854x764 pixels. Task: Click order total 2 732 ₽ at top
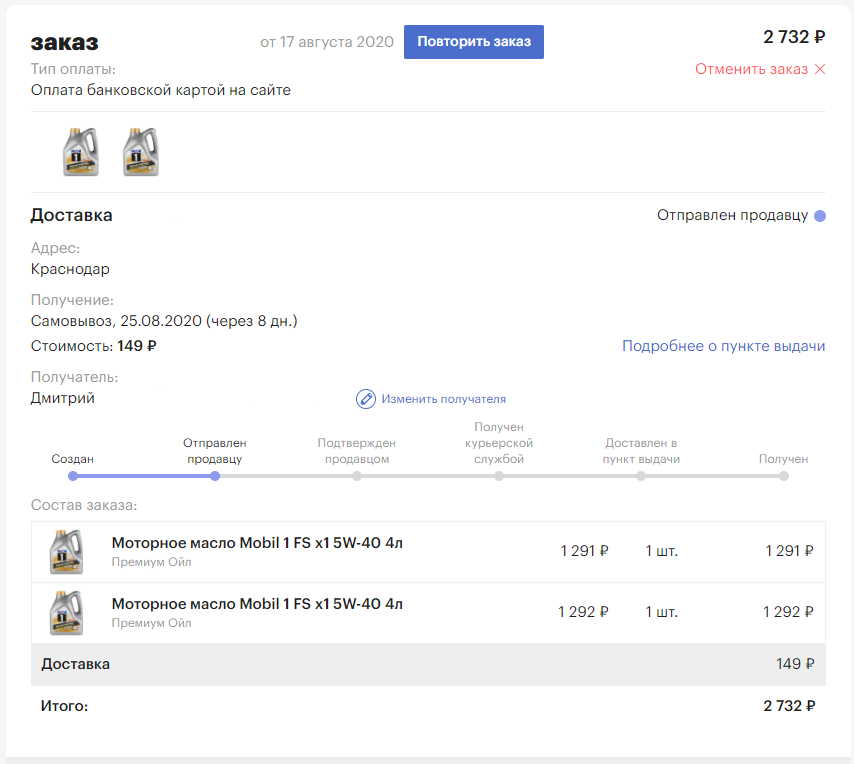pyautogui.click(x=794, y=37)
